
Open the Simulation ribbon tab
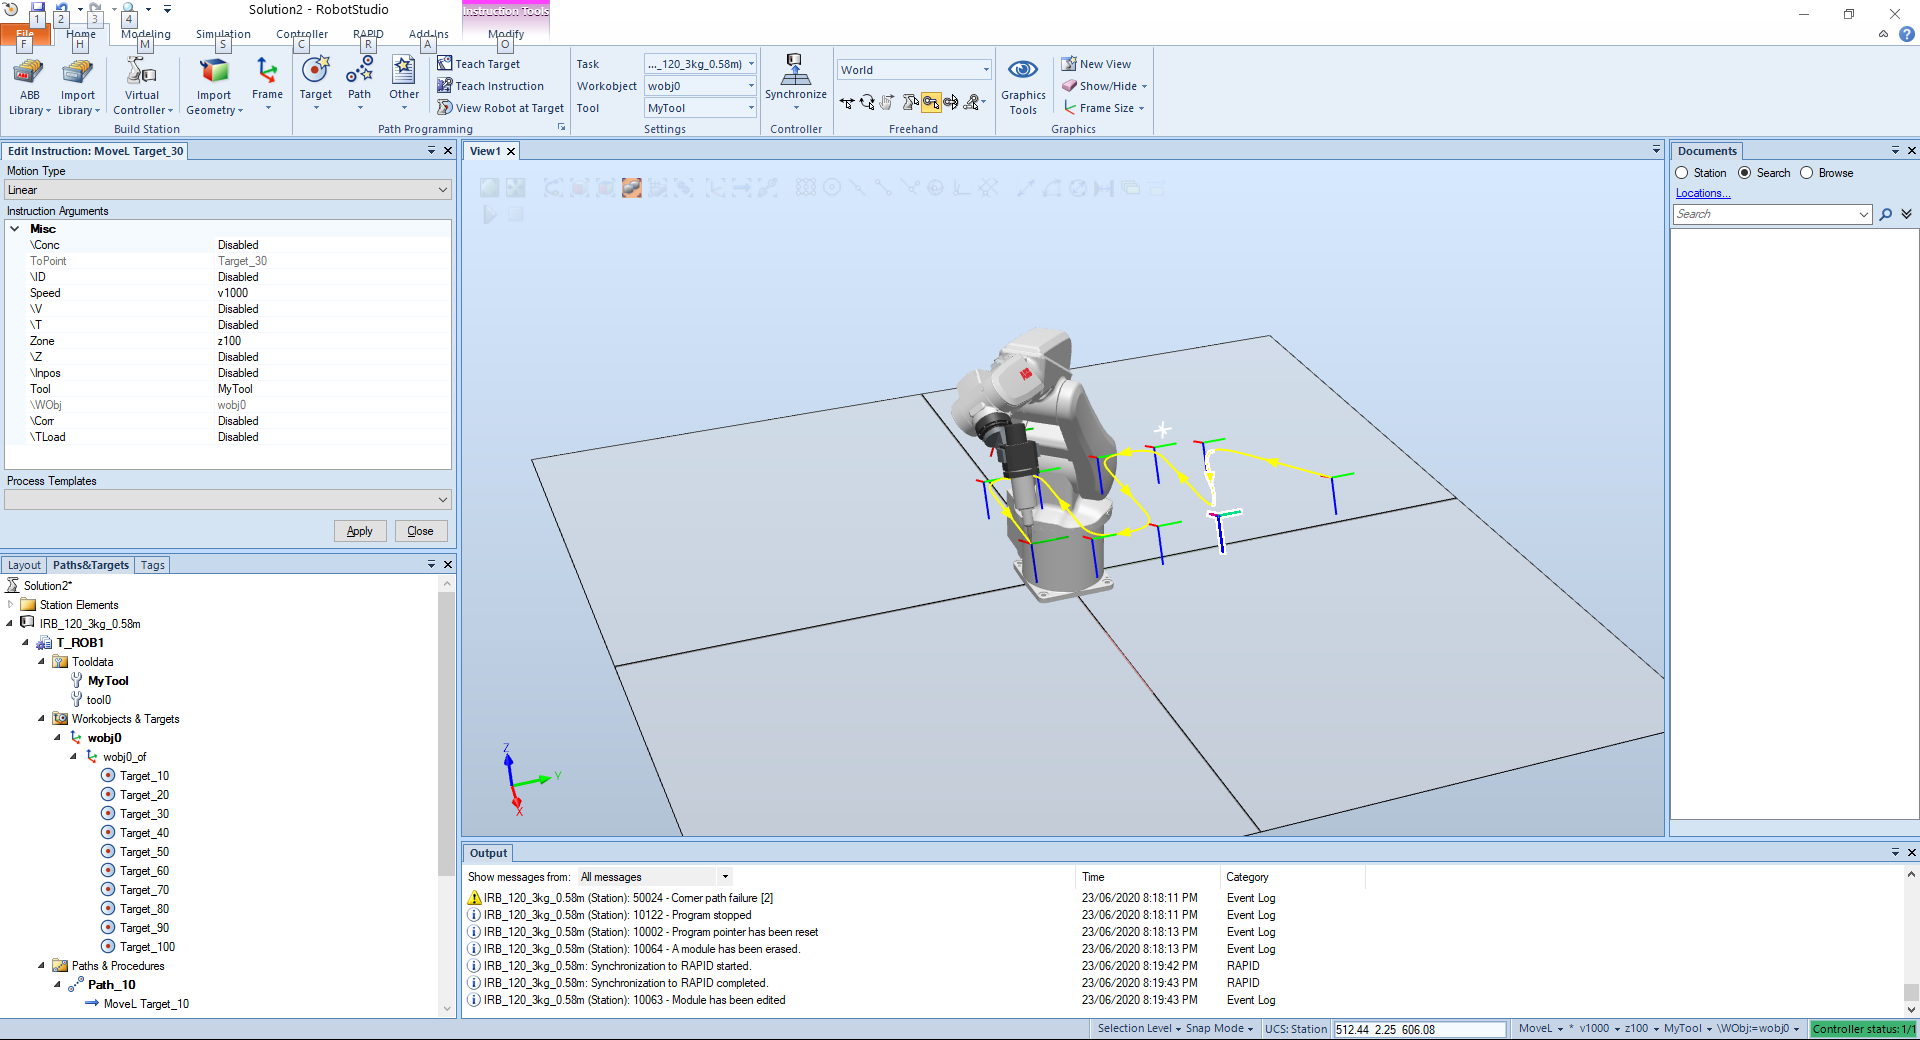[223, 34]
